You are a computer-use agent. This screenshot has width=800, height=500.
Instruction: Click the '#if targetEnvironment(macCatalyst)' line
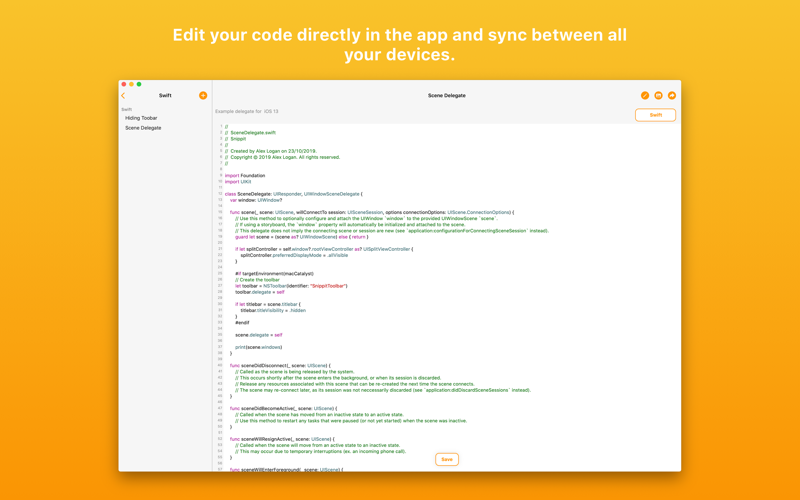[274, 273]
